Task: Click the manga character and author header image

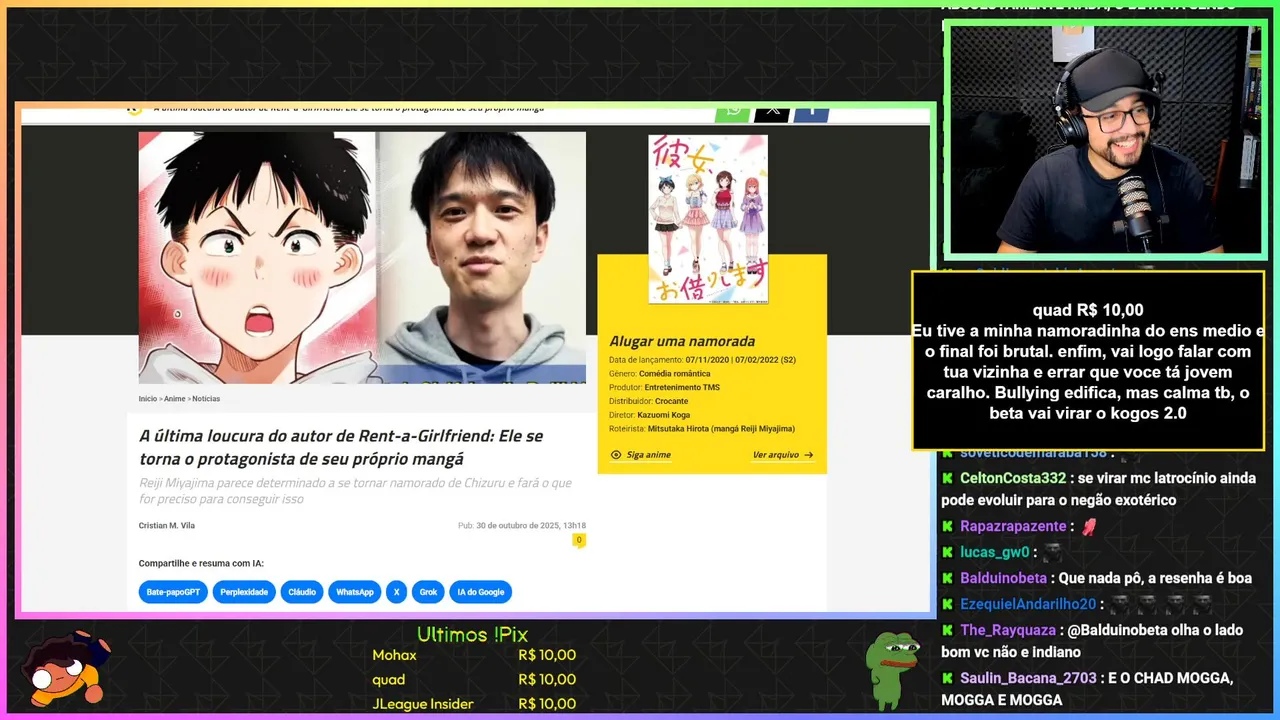Action: coord(362,257)
